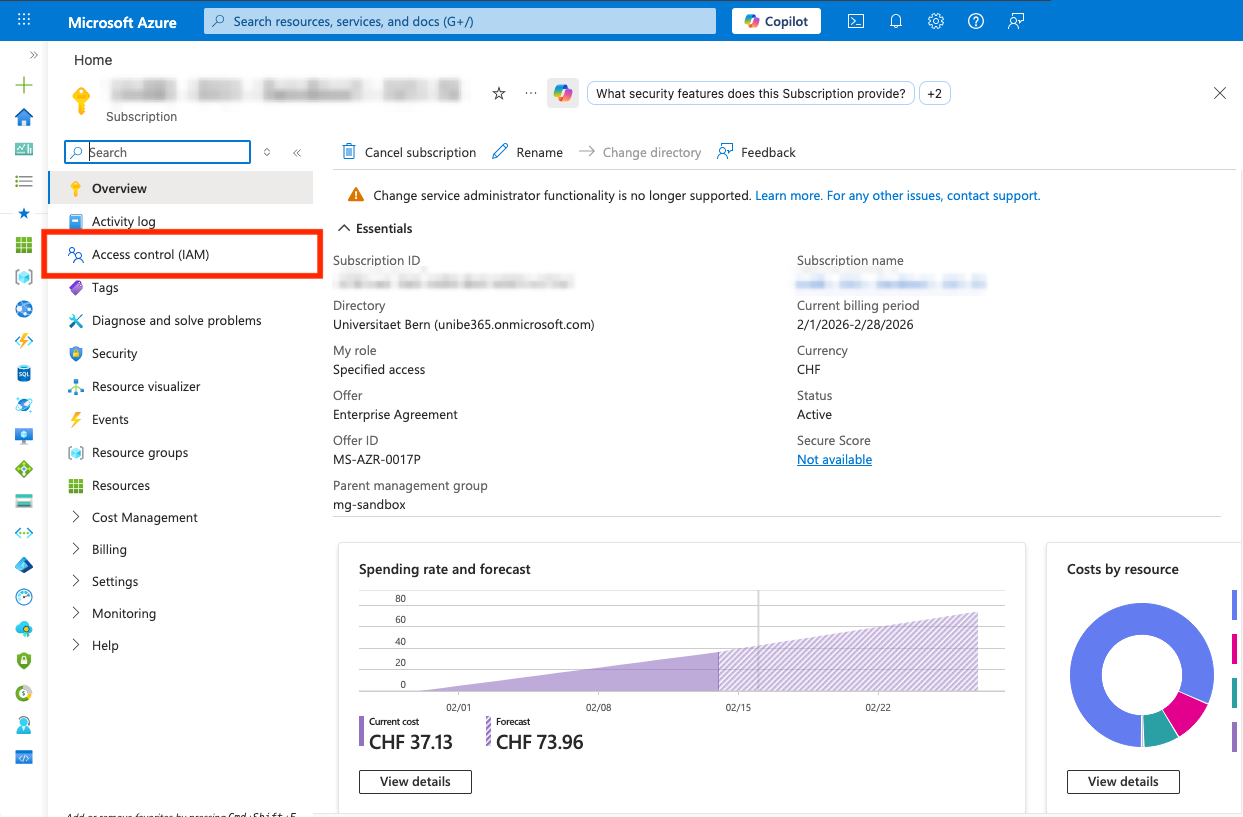Image resolution: width=1243 pixels, height=817 pixels.
Task: Select Resource groups in the side menu
Action: (140, 452)
